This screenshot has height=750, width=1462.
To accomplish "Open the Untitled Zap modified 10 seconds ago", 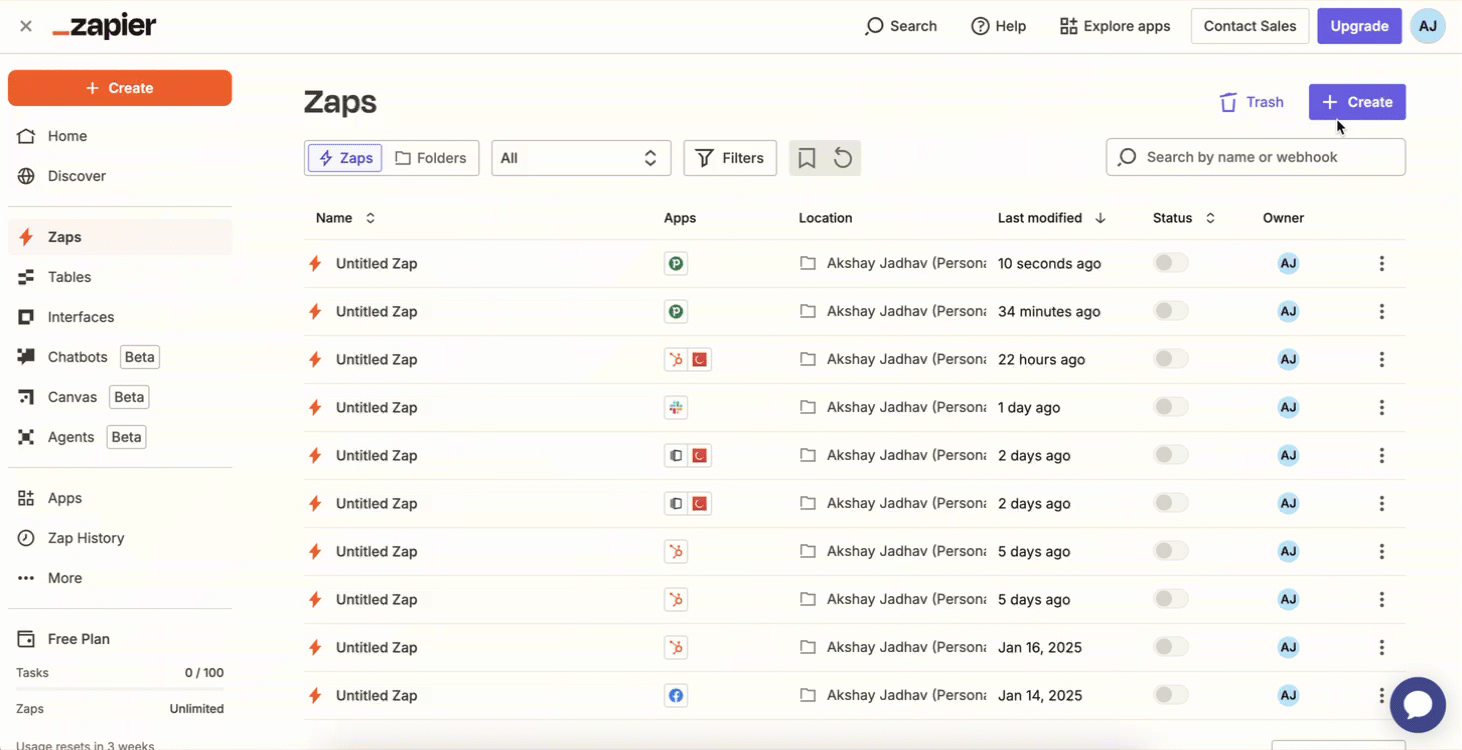I will [376, 264].
